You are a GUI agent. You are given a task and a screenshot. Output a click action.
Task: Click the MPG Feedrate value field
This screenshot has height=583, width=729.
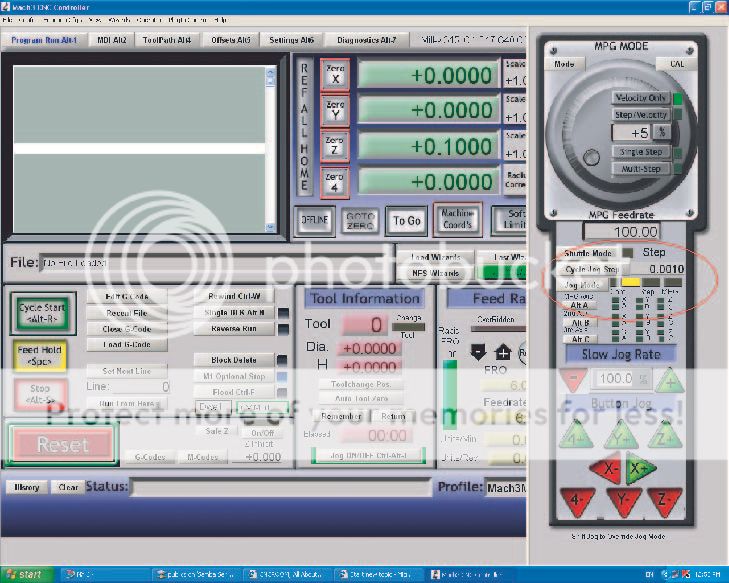[621, 231]
